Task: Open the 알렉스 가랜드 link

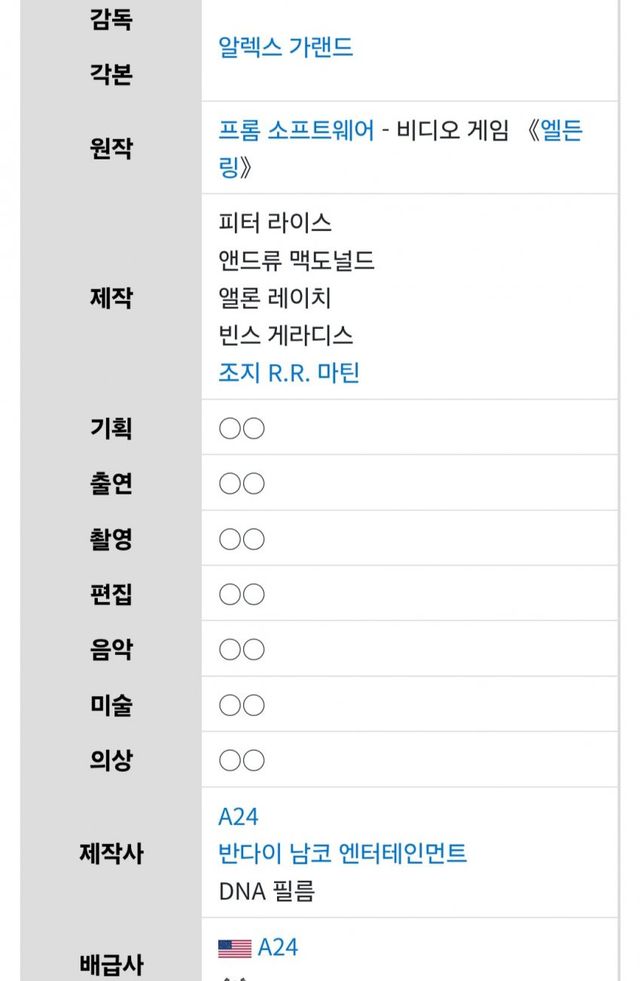Action: tap(286, 47)
